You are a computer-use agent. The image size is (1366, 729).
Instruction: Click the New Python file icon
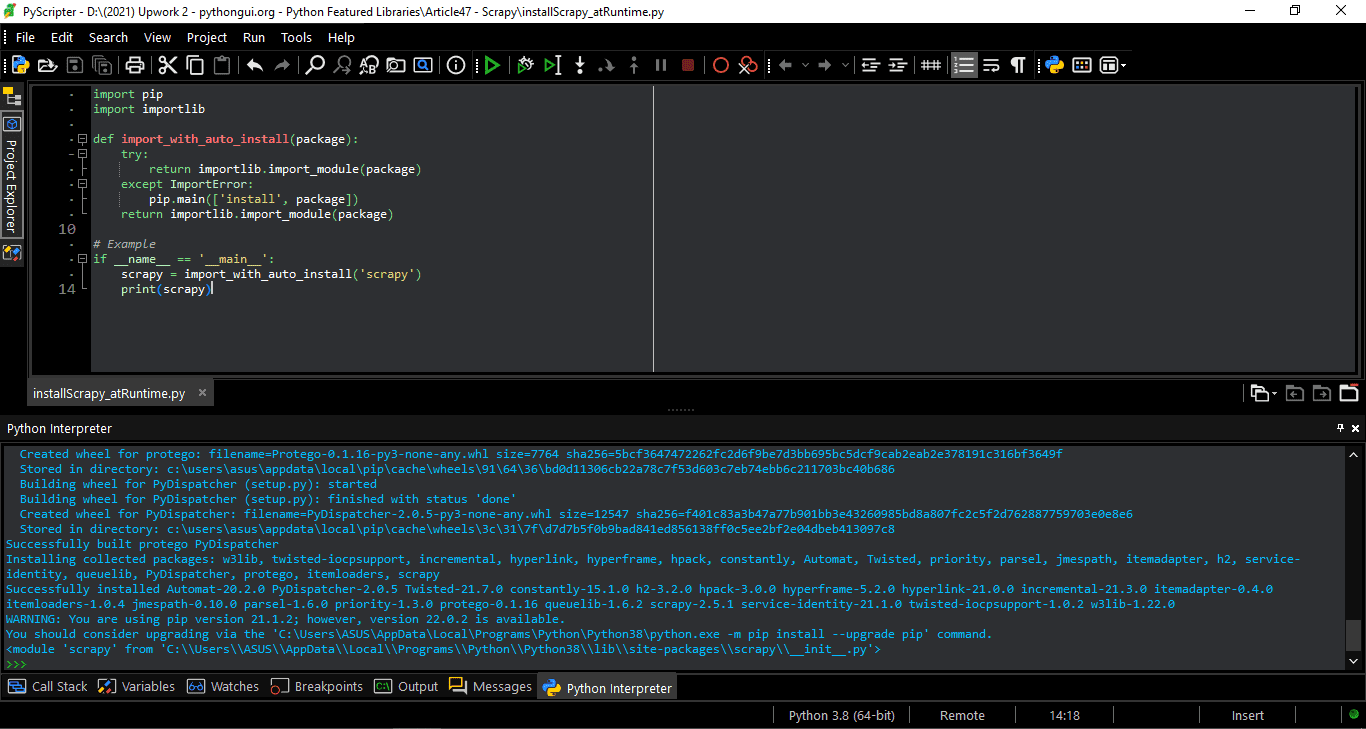click(20, 65)
